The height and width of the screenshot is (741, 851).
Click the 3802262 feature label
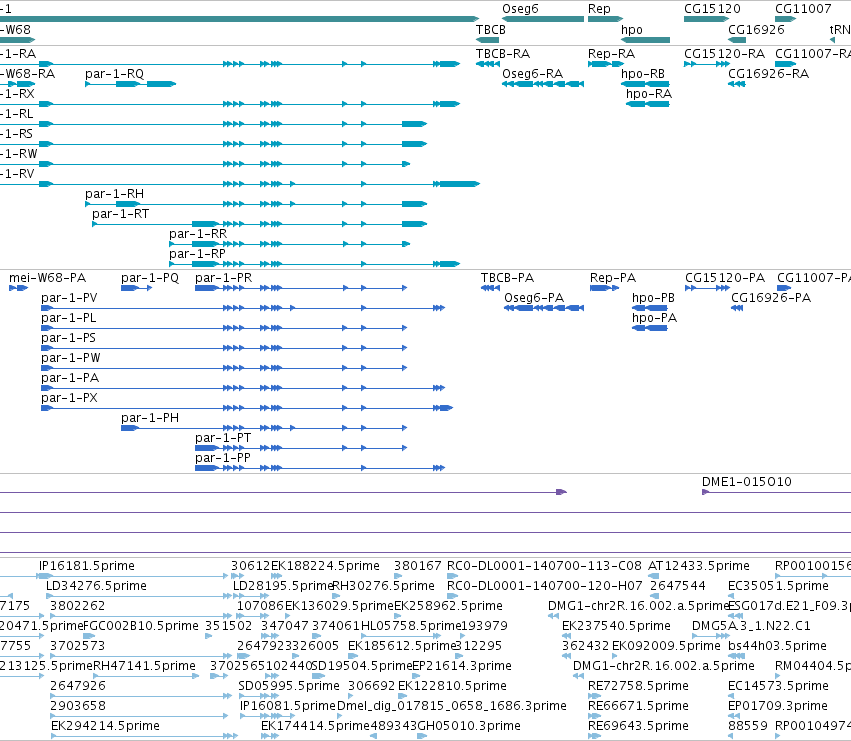point(78,606)
